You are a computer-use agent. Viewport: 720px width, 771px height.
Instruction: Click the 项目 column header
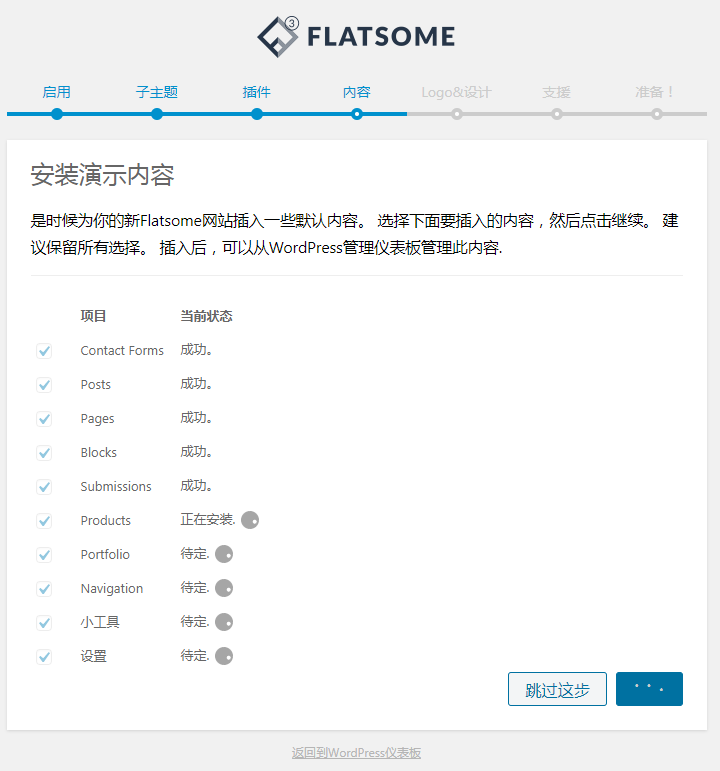click(x=93, y=316)
